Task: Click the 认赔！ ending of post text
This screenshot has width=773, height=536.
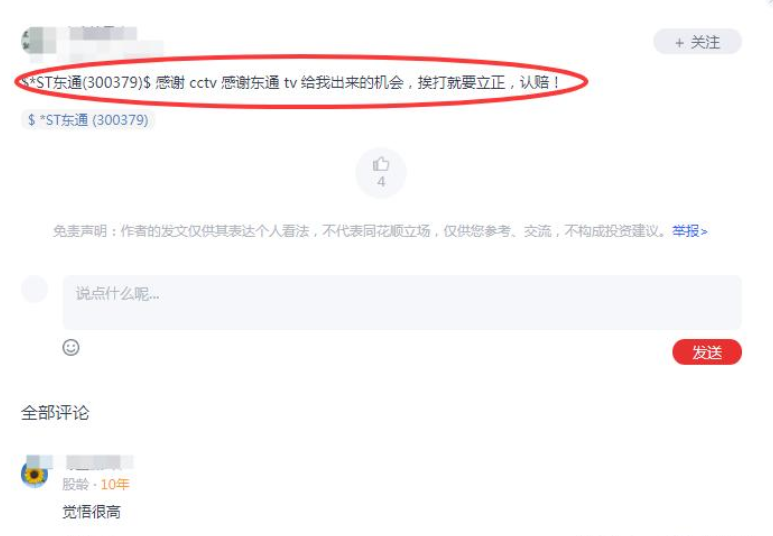Action: point(540,82)
